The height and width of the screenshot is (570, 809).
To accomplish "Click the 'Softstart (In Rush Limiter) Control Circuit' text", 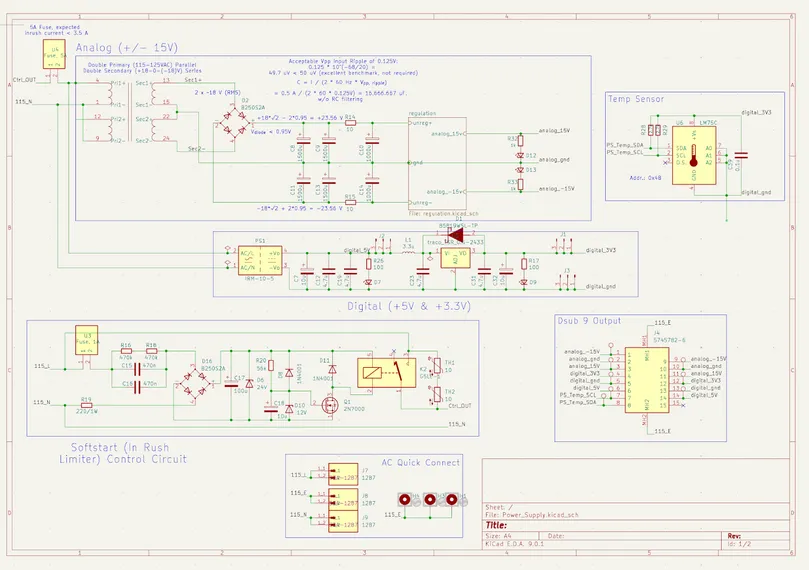I will point(128,452).
